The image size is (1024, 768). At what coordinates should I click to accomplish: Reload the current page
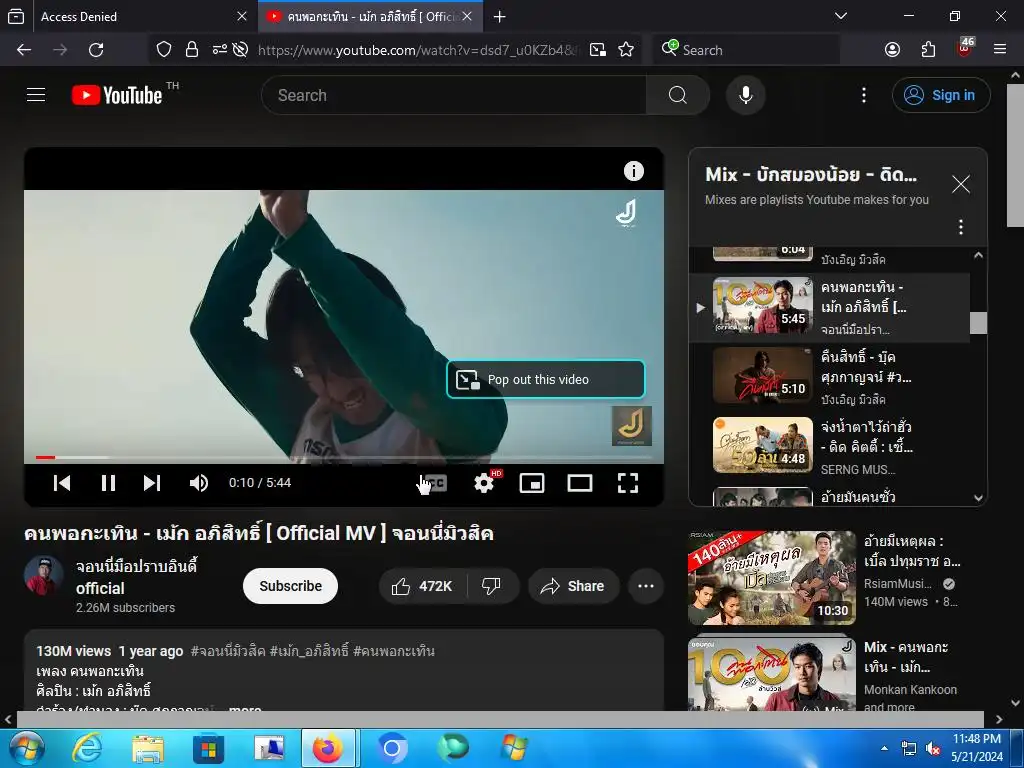96,50
